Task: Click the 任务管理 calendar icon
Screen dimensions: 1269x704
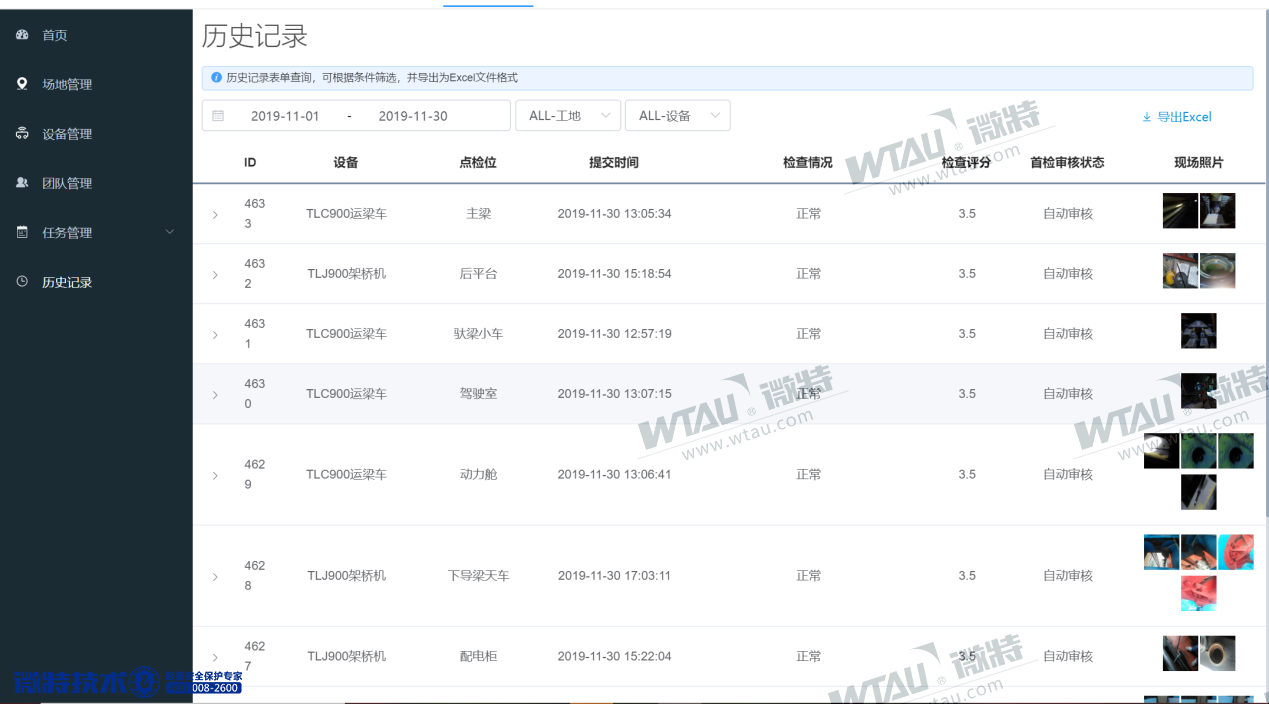Action: pyautogui.click(x=22, y=232)
